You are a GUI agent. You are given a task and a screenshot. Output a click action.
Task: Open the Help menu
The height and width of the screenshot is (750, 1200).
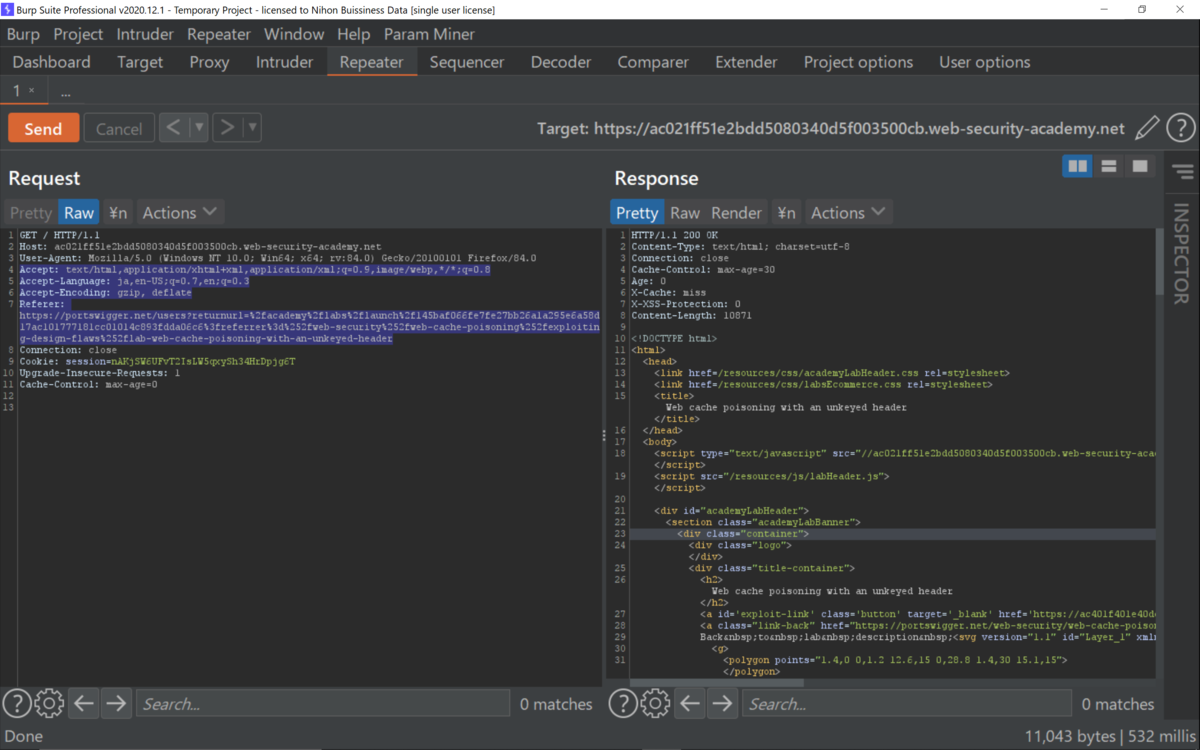(x=353, y=34)
